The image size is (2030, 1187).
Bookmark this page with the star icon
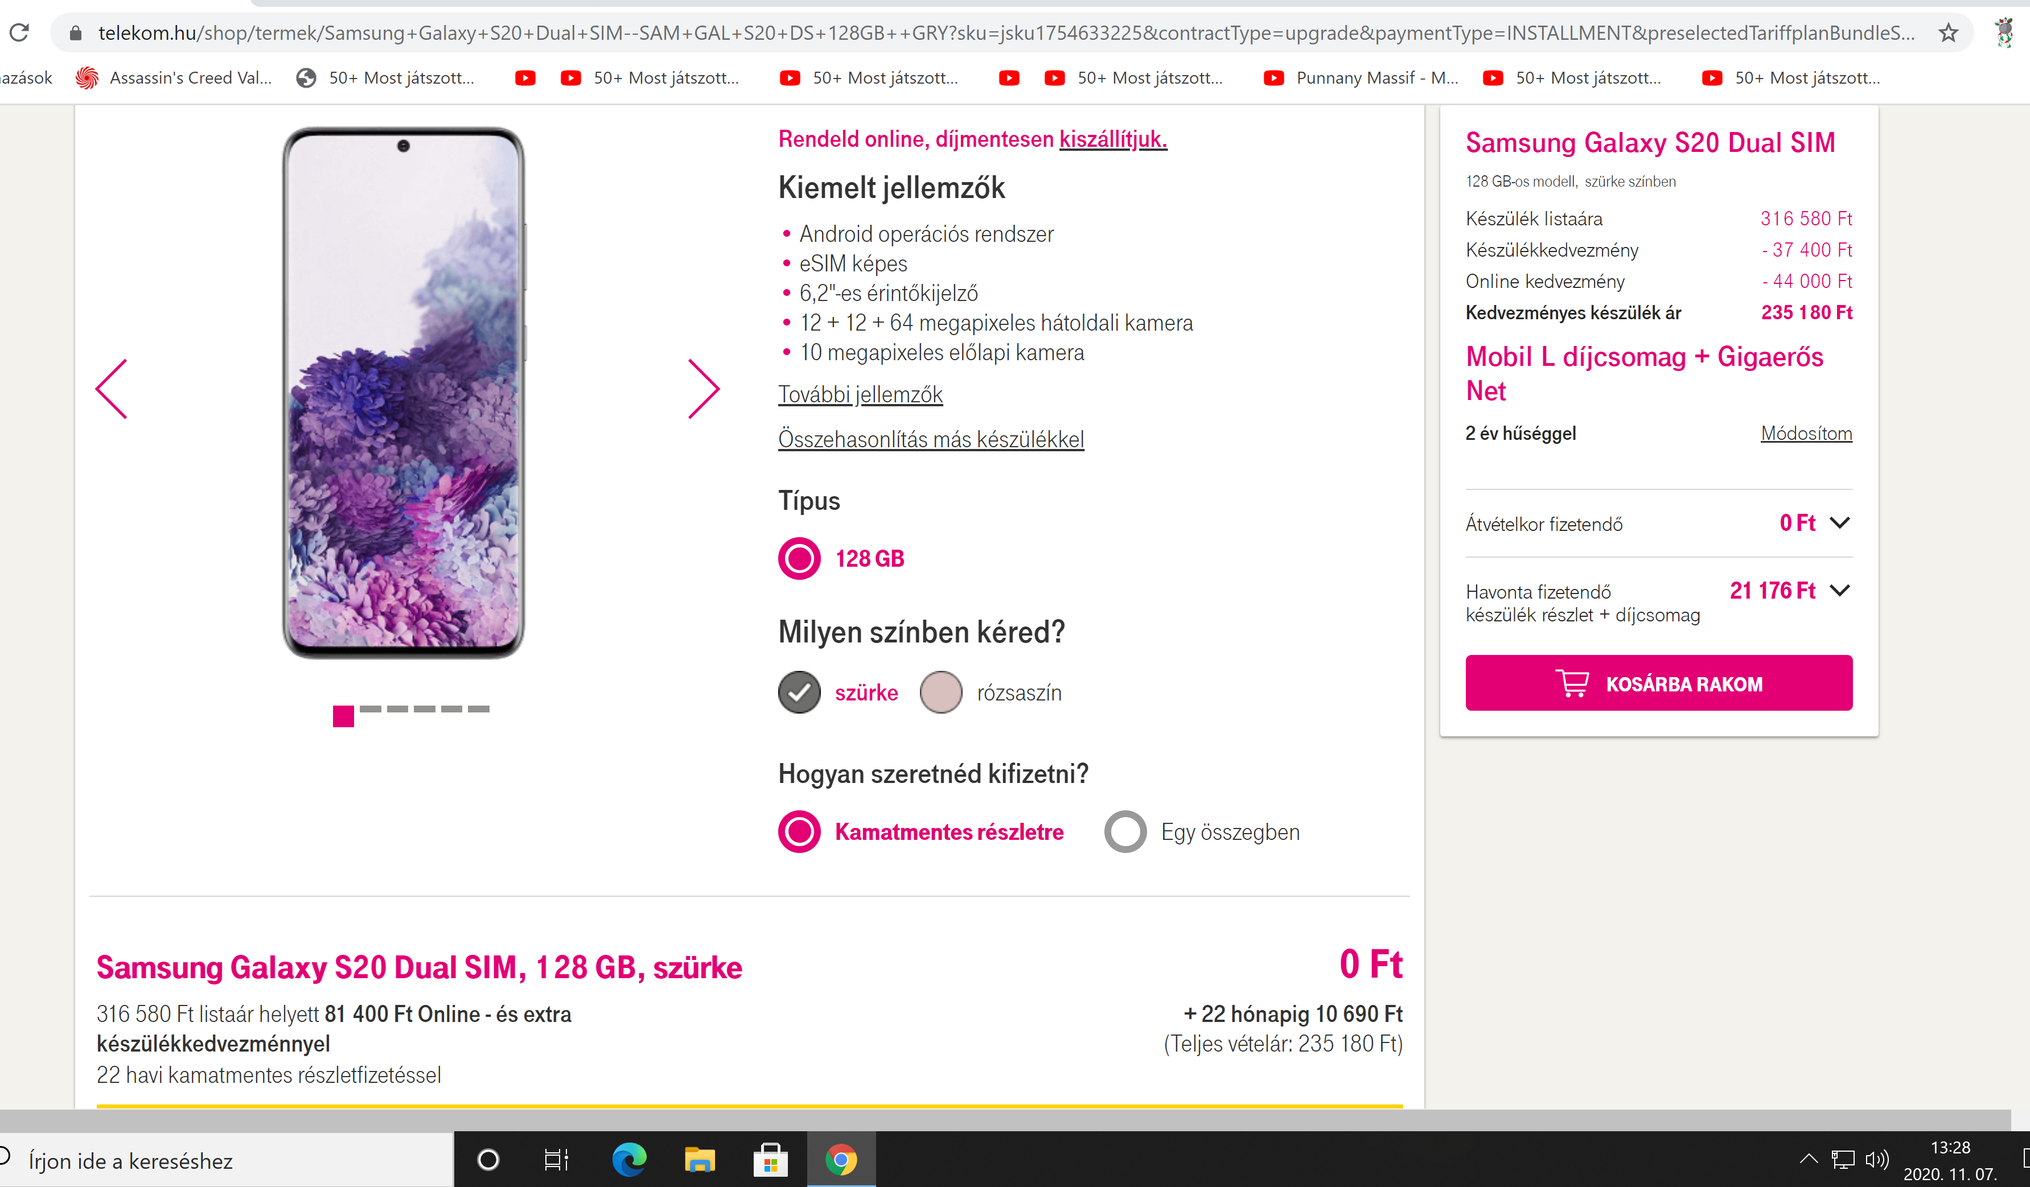point(1948,33)
